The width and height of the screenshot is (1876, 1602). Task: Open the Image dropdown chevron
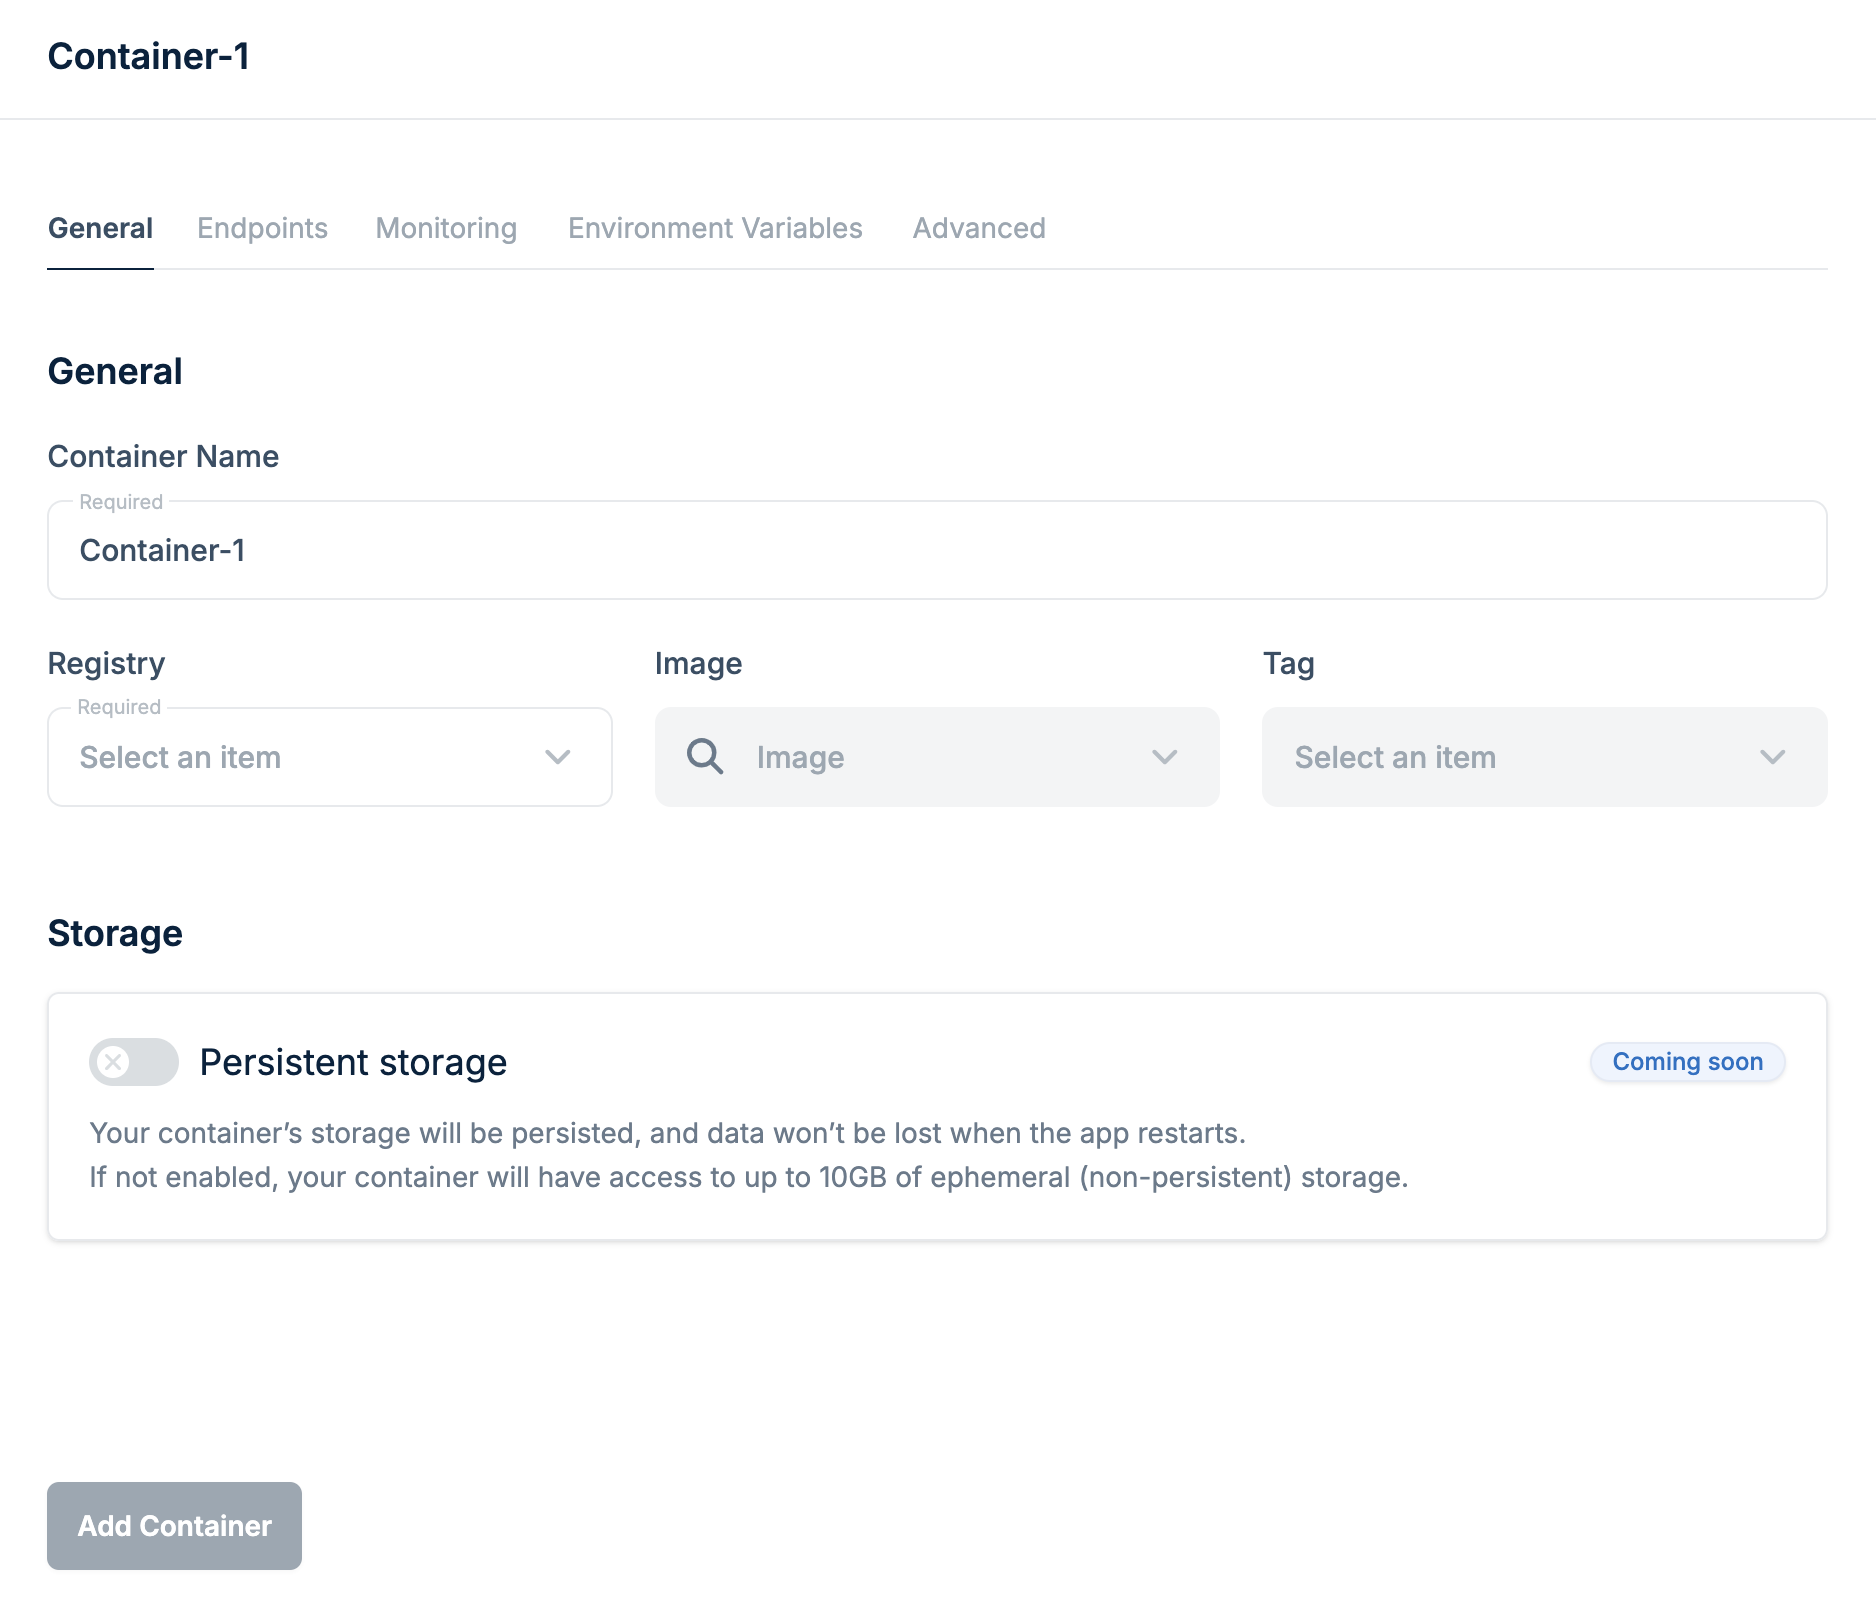[x=1164, y=757]
